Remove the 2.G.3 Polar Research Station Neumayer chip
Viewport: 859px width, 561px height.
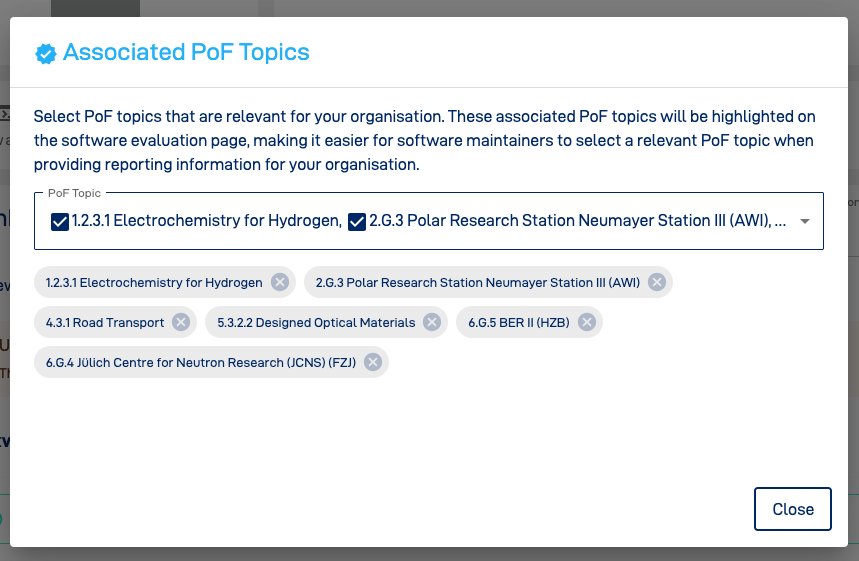coord(657,282)
